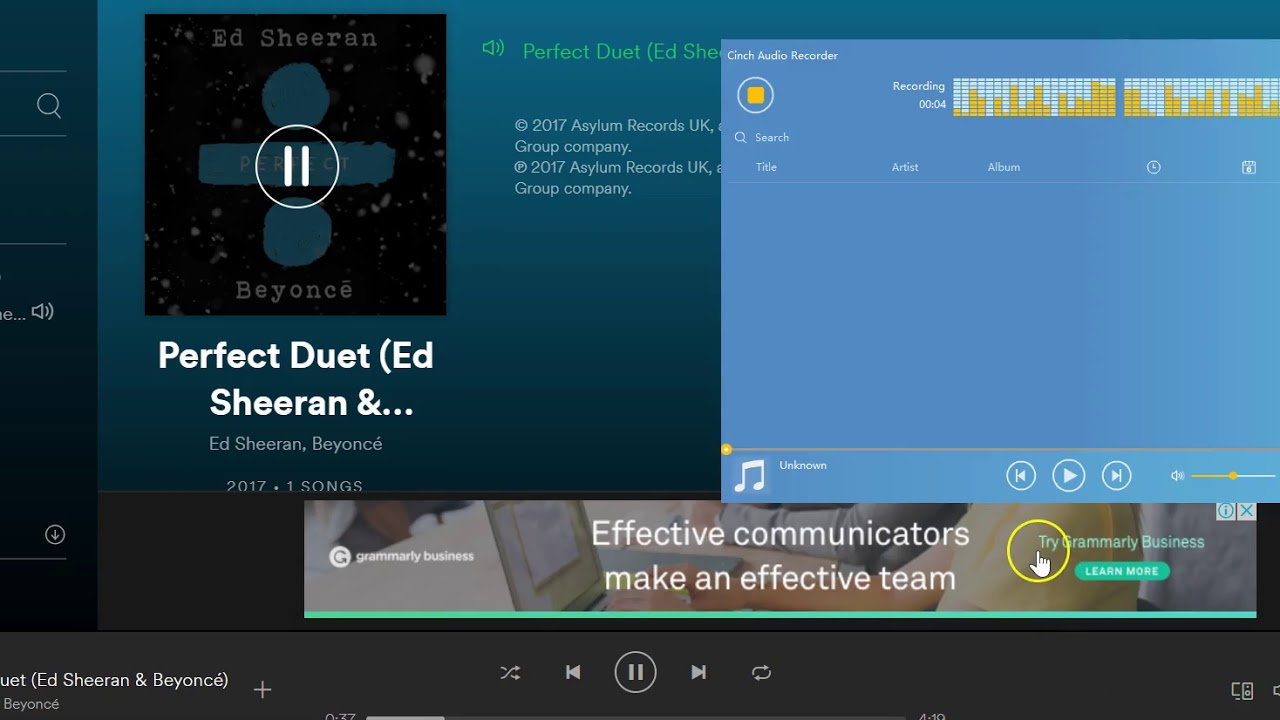Viewport: 1280px width, 720px height.
Task: Open the devices available icon
Action: coord(1242,690)
